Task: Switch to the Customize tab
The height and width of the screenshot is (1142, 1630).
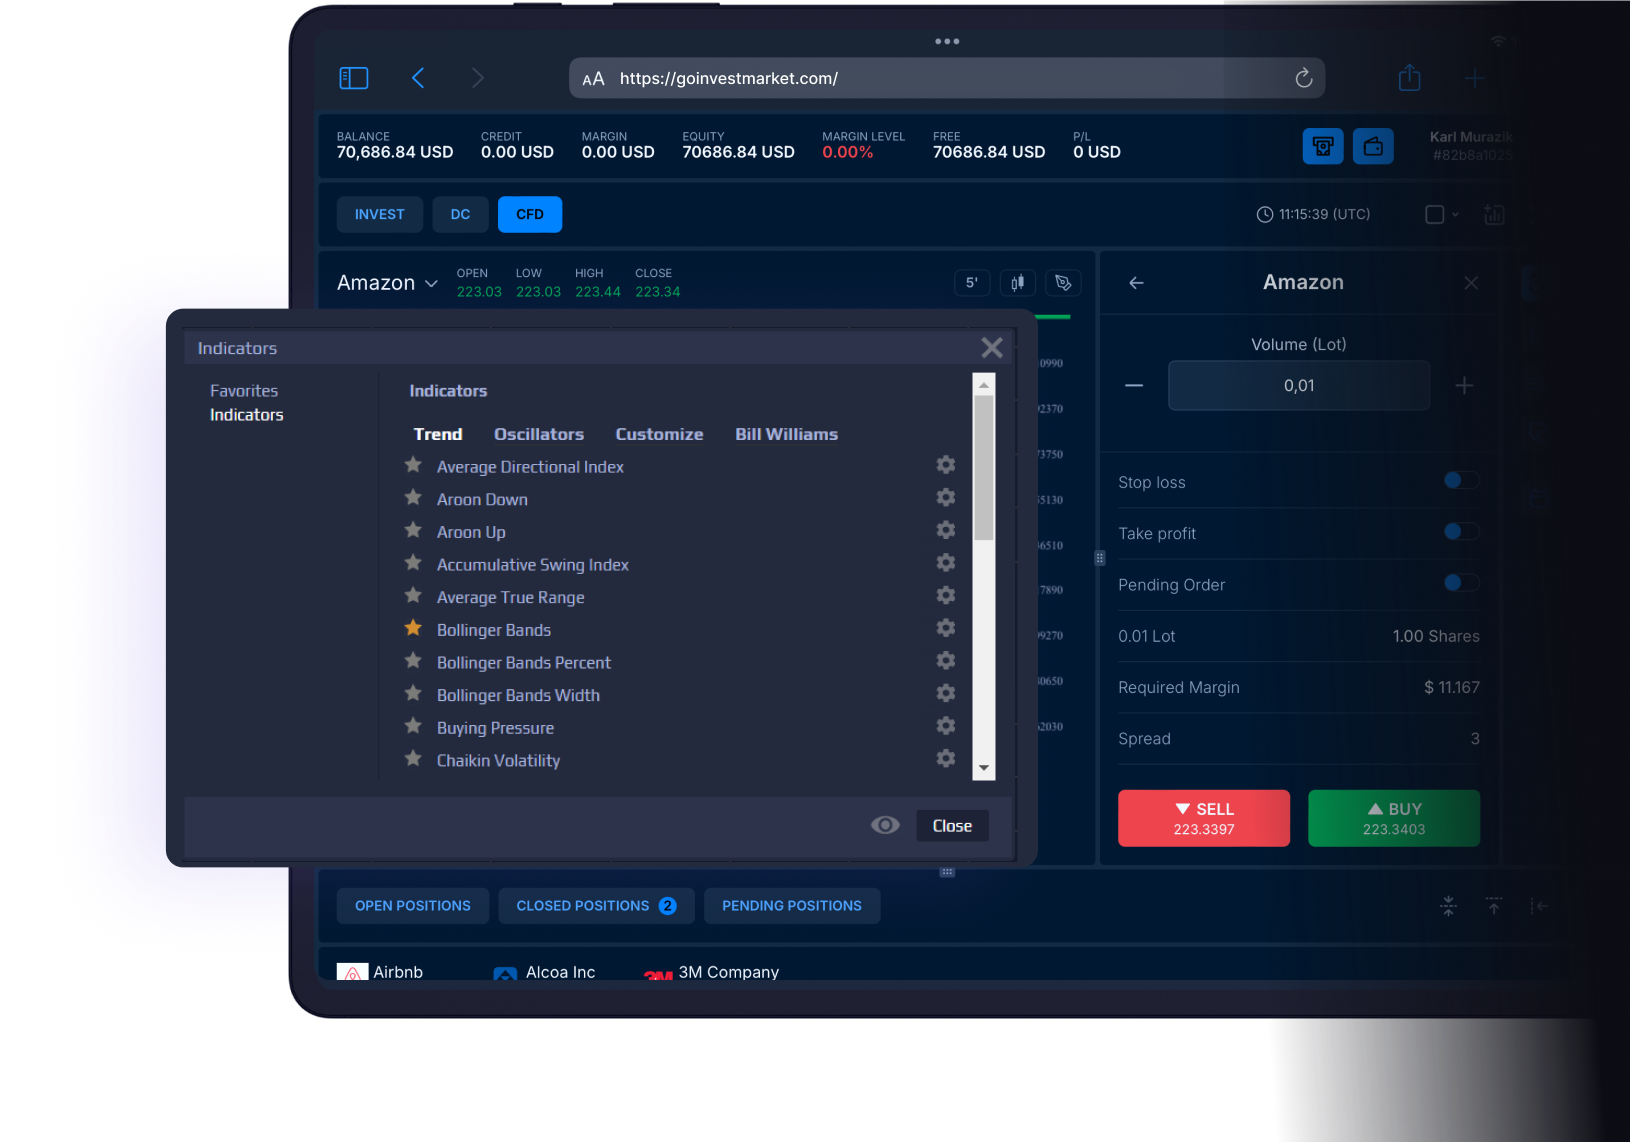Action: click(659, 434)
